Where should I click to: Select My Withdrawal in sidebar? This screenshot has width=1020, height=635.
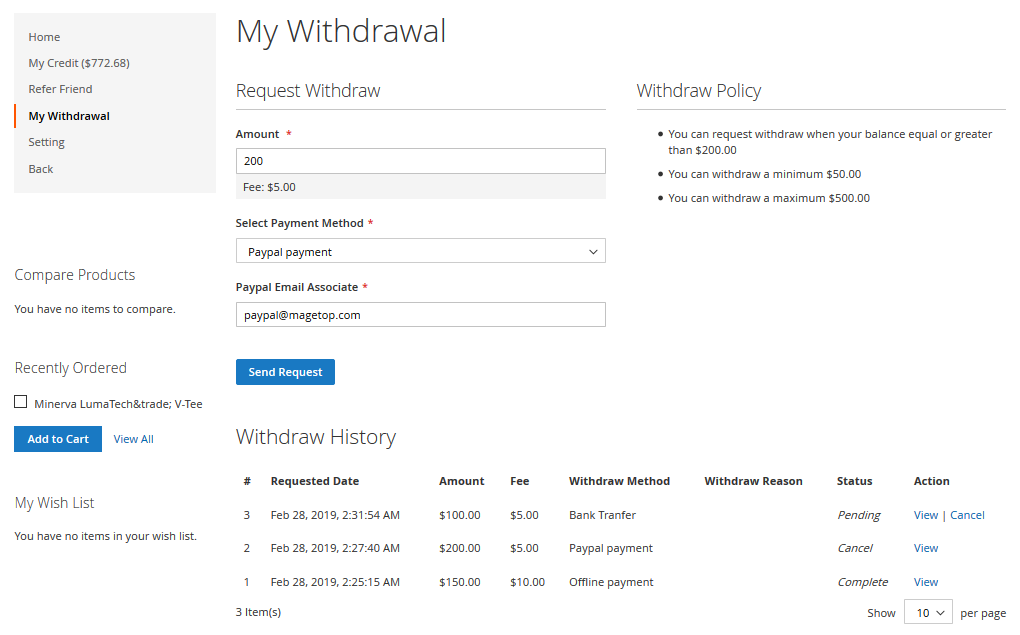69,116
